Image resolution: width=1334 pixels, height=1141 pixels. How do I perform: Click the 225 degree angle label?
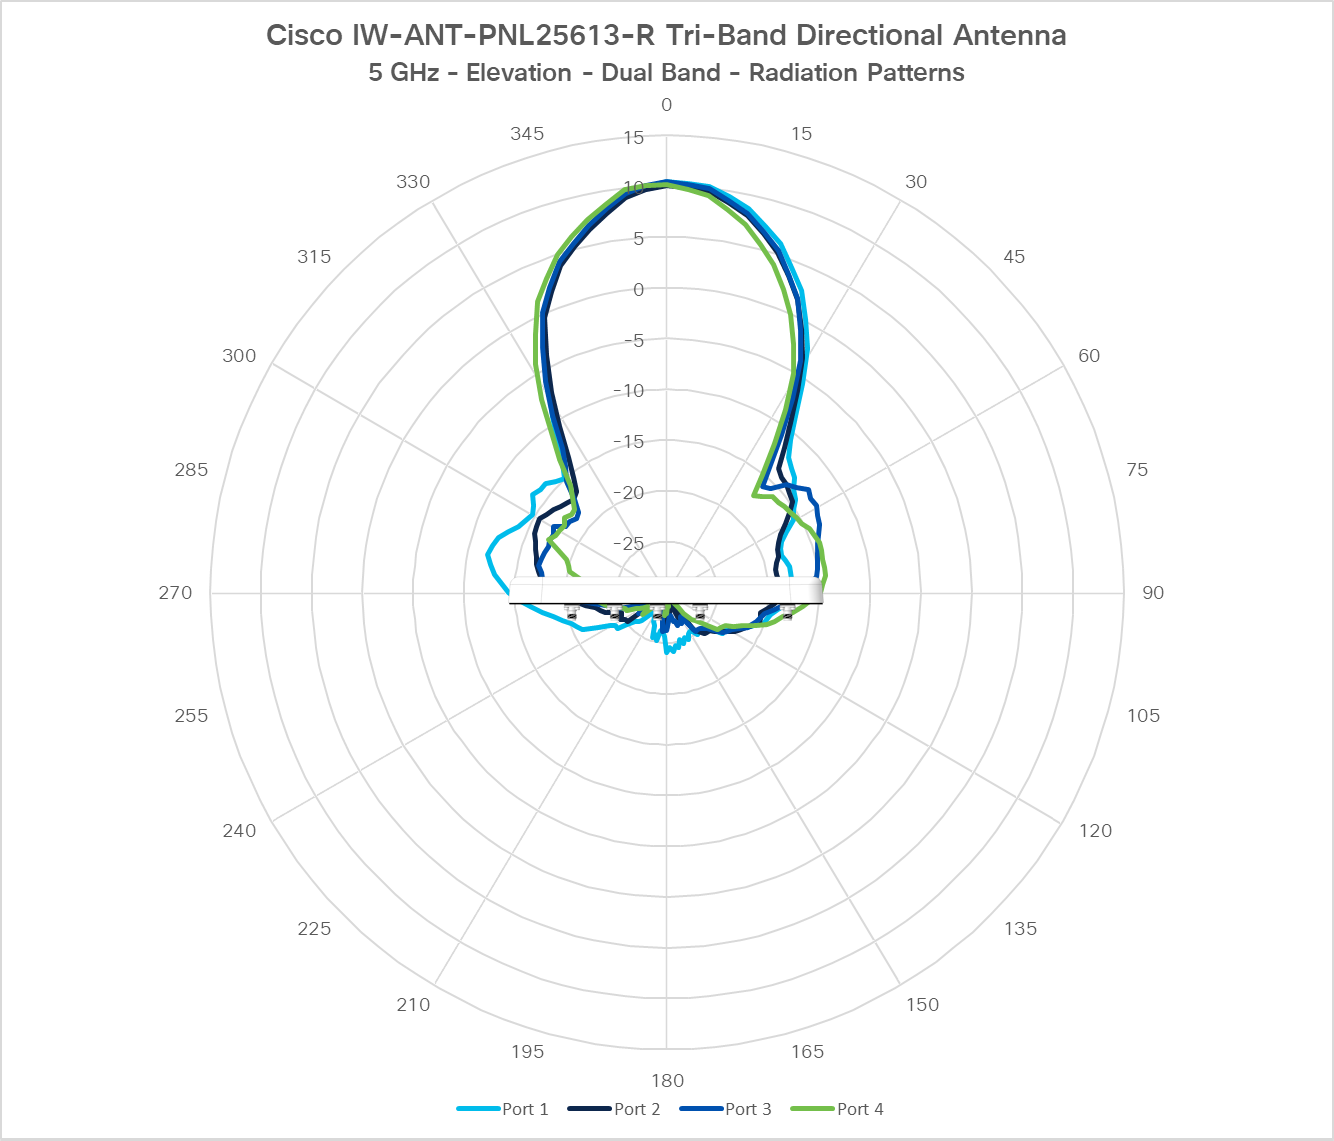(x=314, y=929)
